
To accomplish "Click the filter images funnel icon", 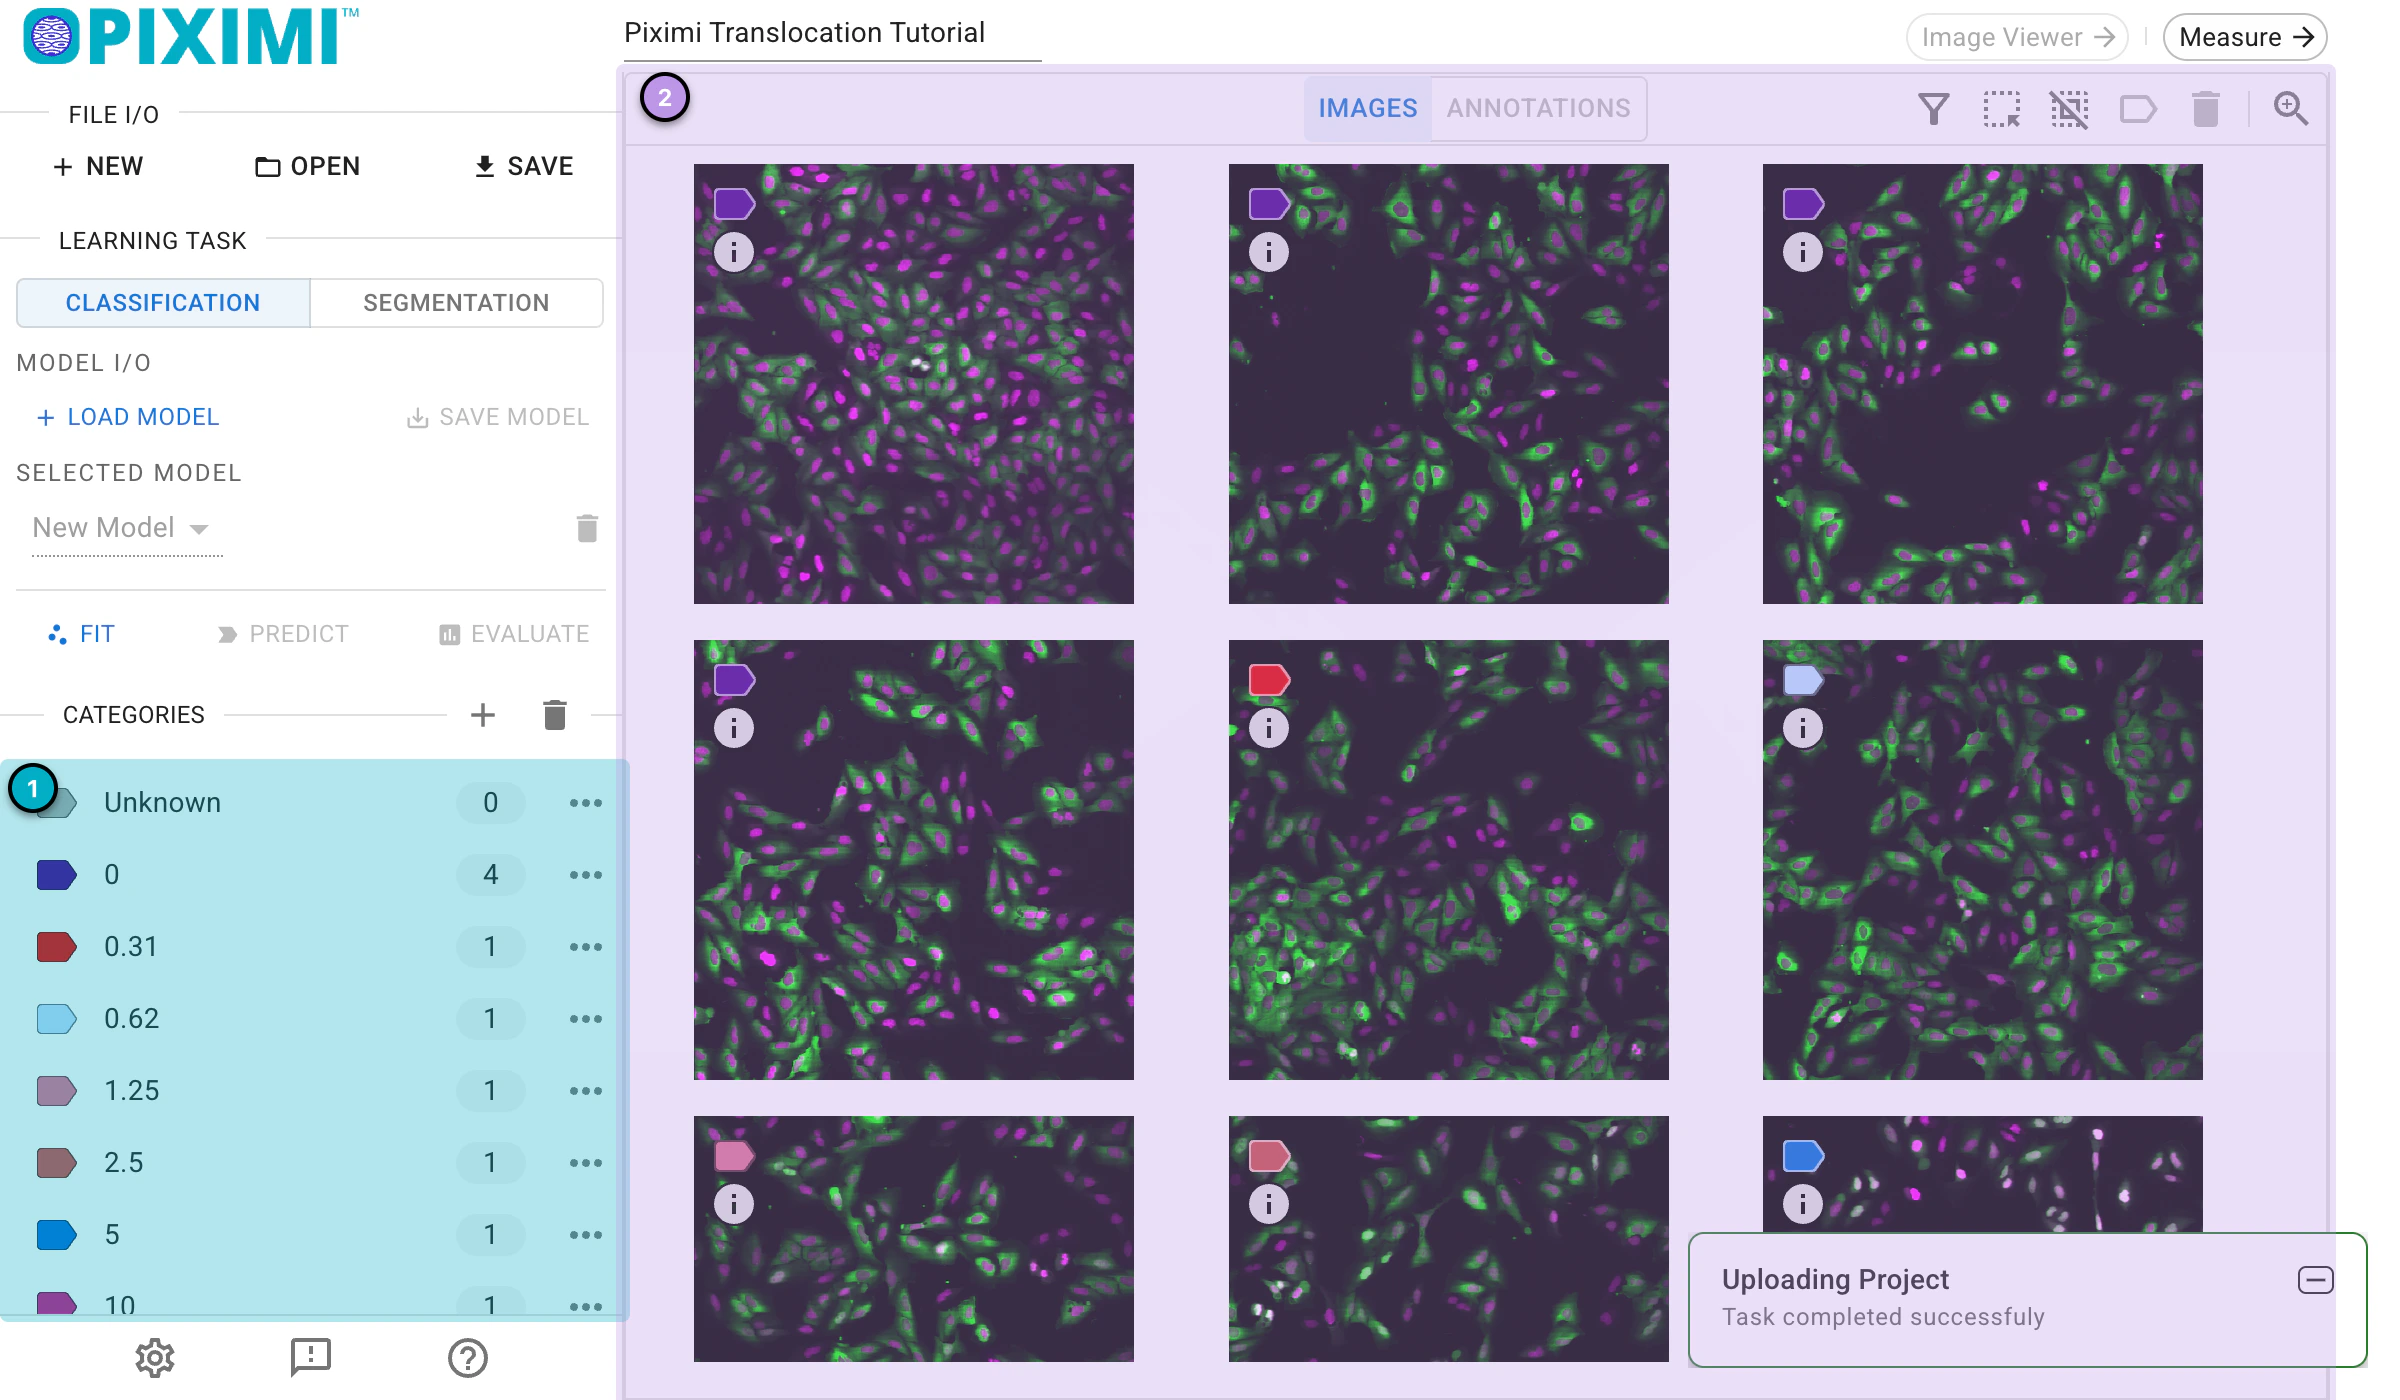I will point(1933,108).
